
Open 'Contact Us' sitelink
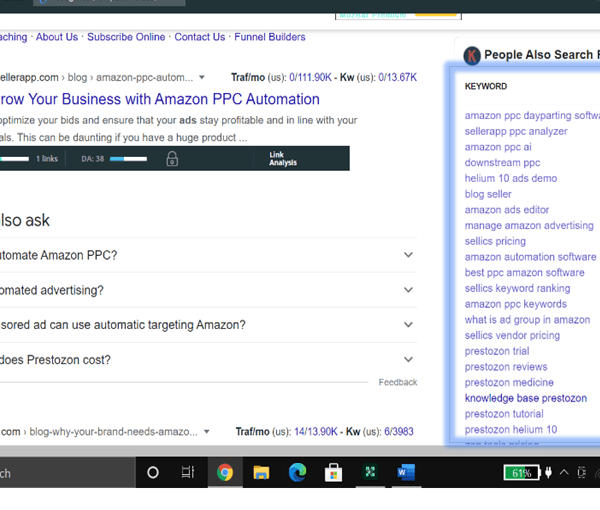pyautogui.click(x=200, y=37)
